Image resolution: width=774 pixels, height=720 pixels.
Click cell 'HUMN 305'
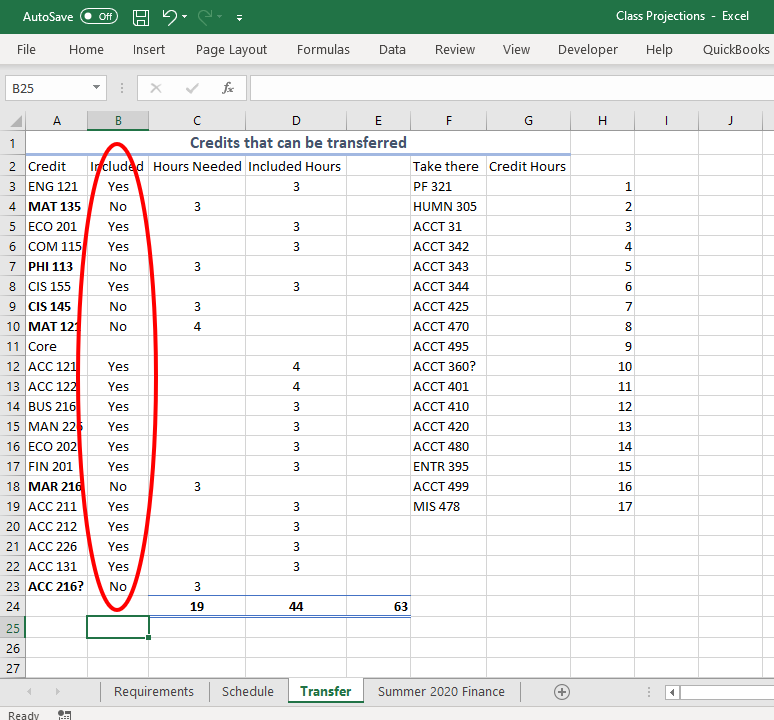point(448,206)
